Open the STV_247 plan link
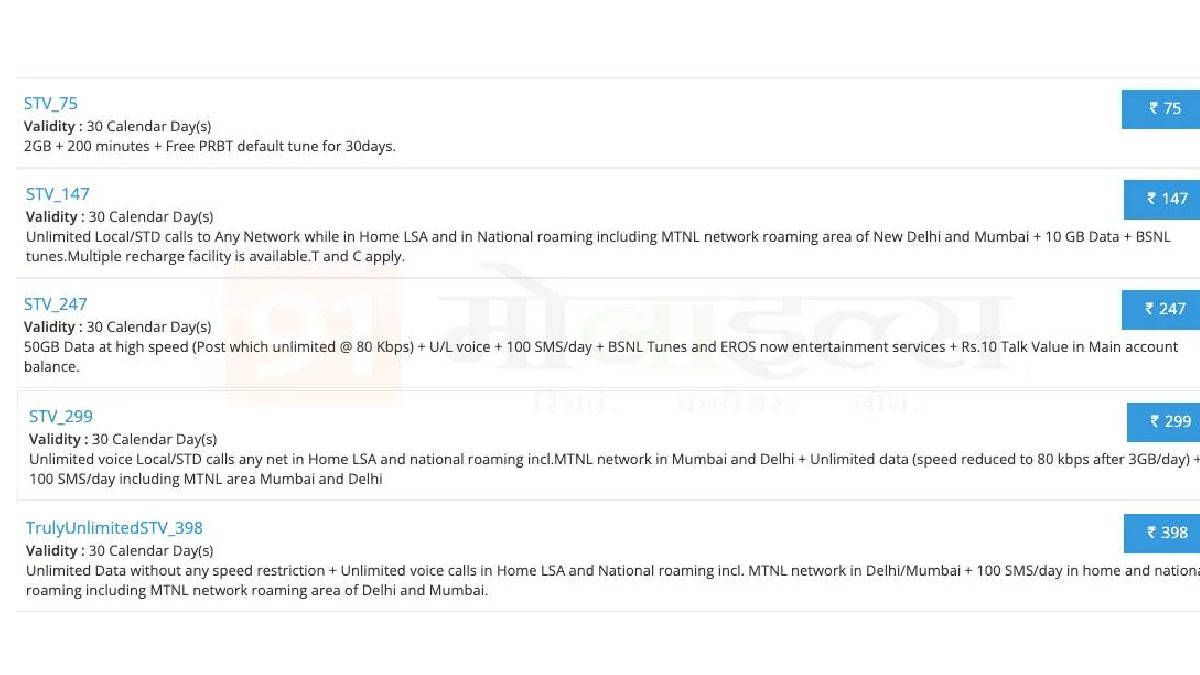This screenshot has height=675, width=1200. [x=56, y=304]
